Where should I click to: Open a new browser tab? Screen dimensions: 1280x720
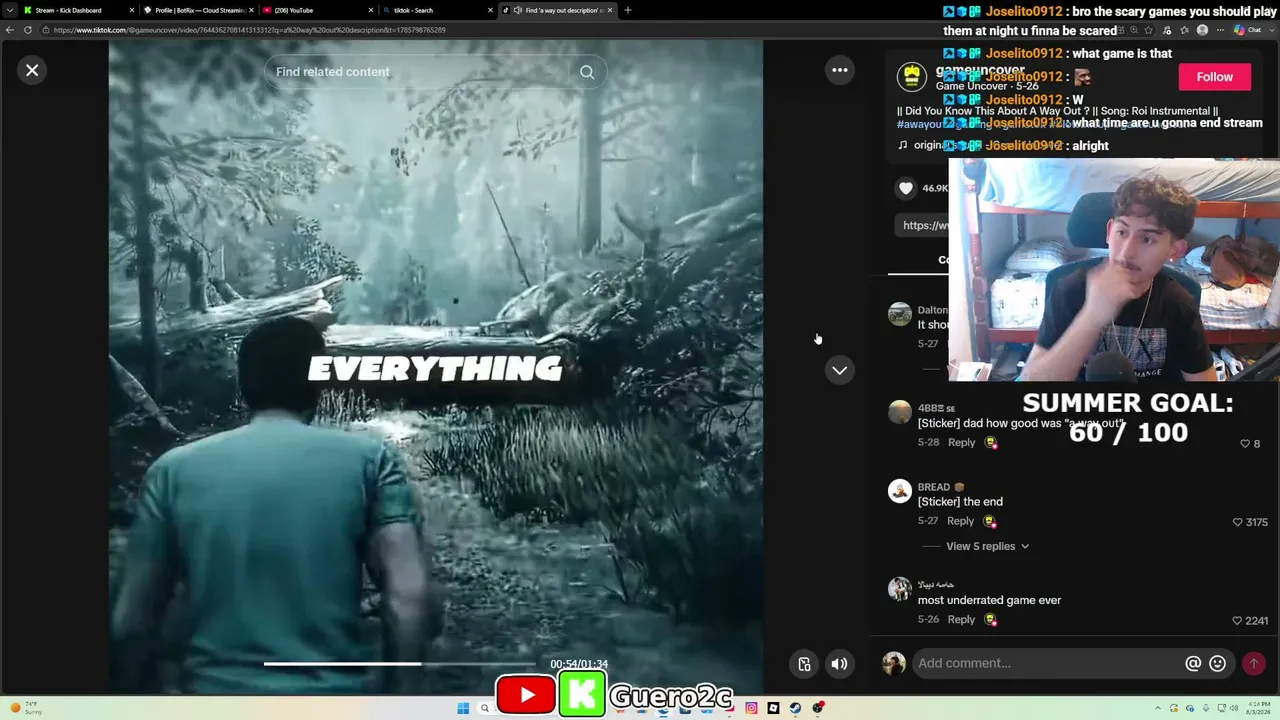point(628,10)
